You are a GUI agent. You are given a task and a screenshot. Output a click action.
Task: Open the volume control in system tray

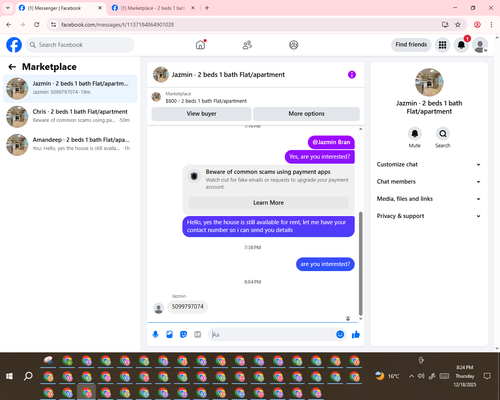421,376
